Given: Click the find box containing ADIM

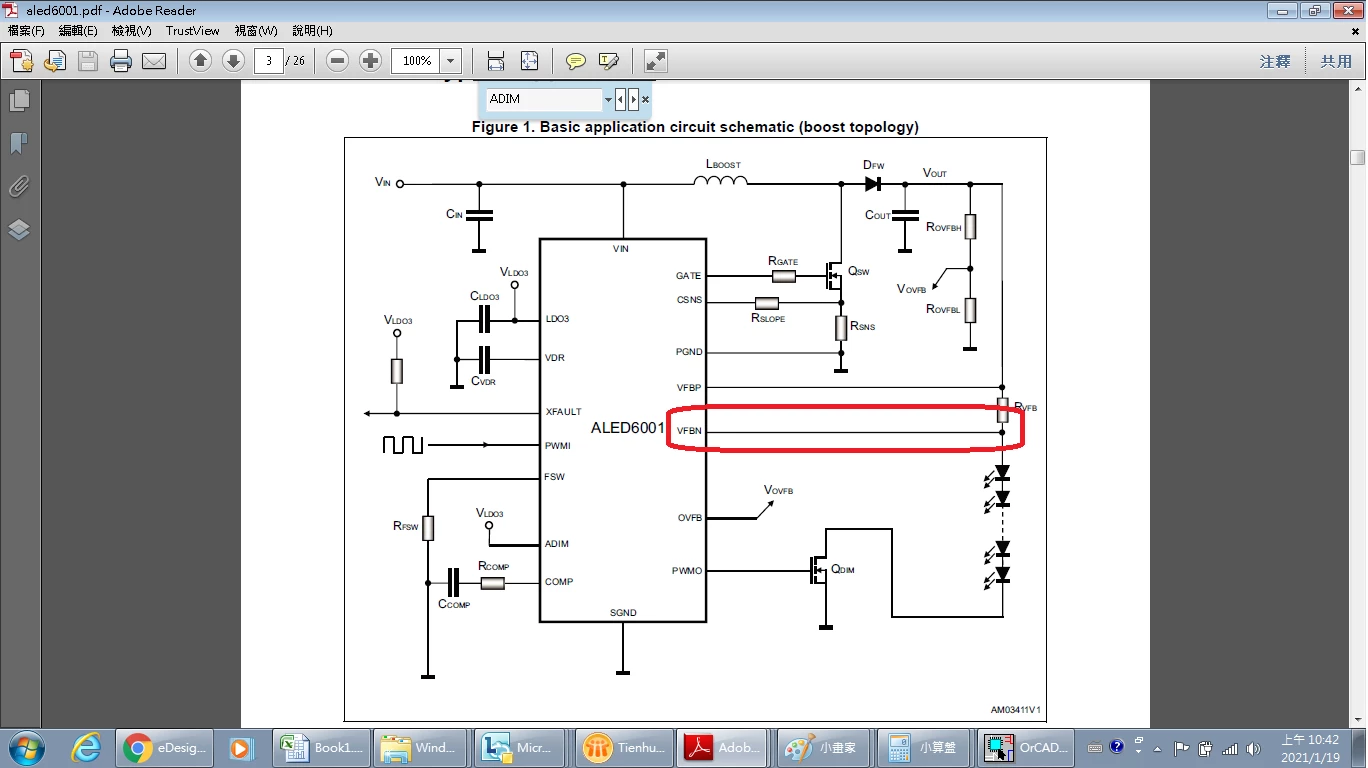Looking at the screenshot, I should [544, 99].
